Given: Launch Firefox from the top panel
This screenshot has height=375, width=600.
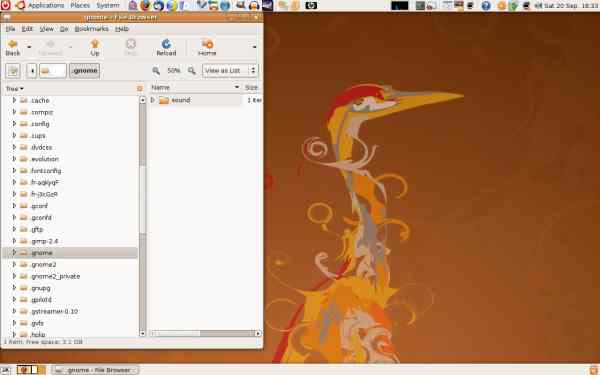Looking at the screenshot, I should click(x=145, y=5).
